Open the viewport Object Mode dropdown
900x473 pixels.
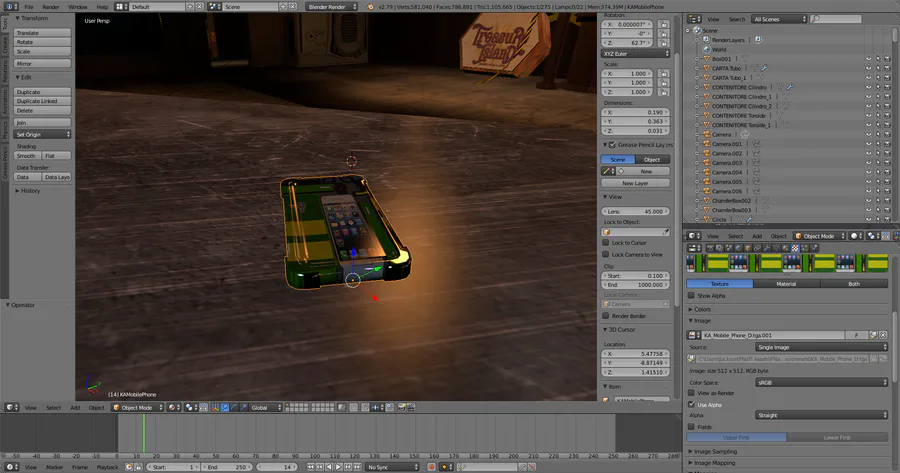tap(137, 408)
